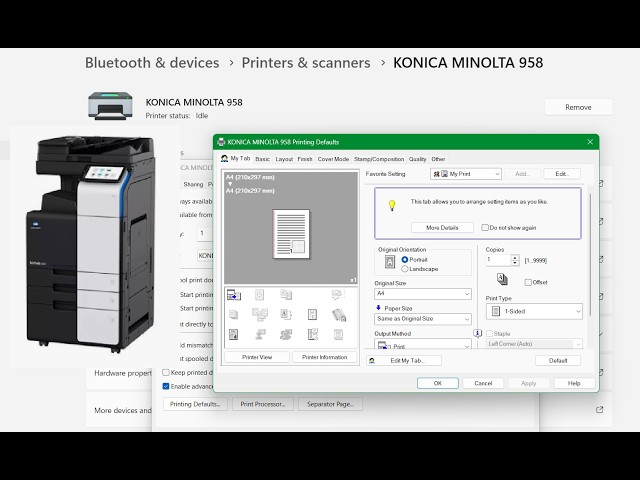Switch to the My Tab tab
The height and width of the screenshot is (480, 640).
236,158
